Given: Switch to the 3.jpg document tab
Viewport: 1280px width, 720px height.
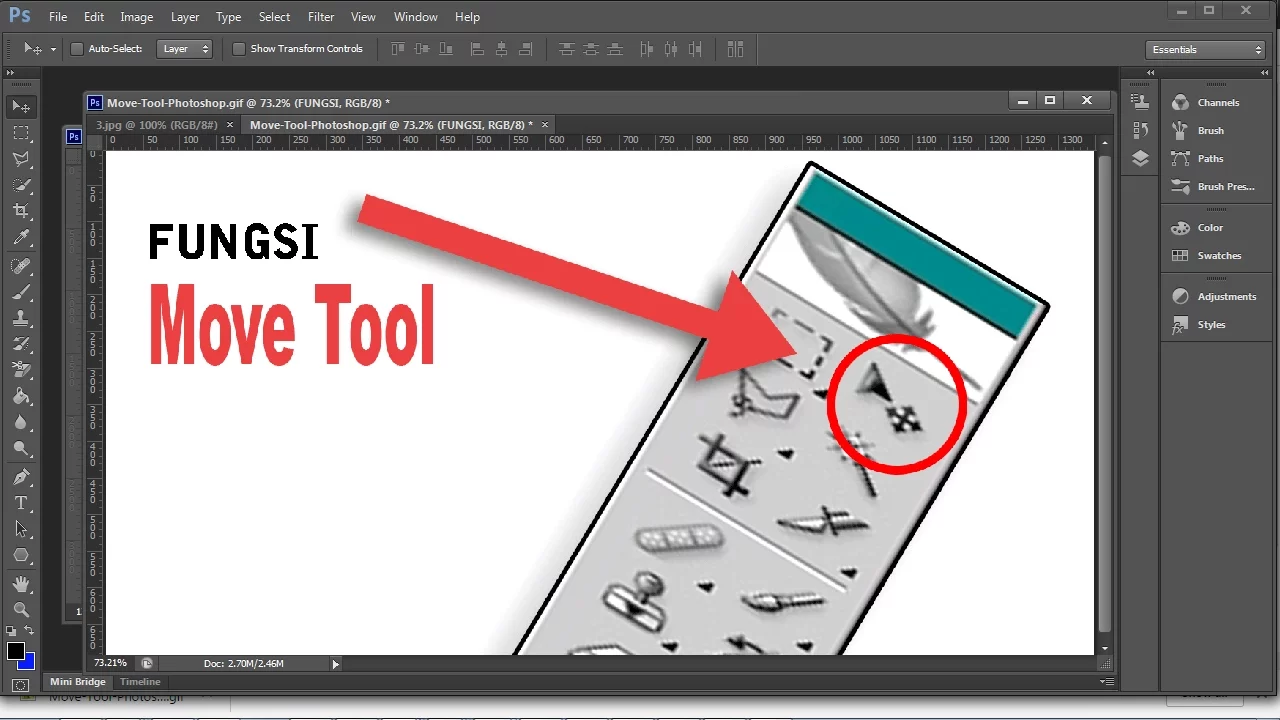Looking at the screenshot, I should (157, 125).
